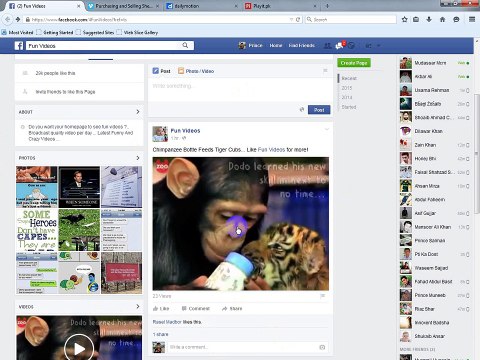Click the Write a comment field

tap(247, 347)
